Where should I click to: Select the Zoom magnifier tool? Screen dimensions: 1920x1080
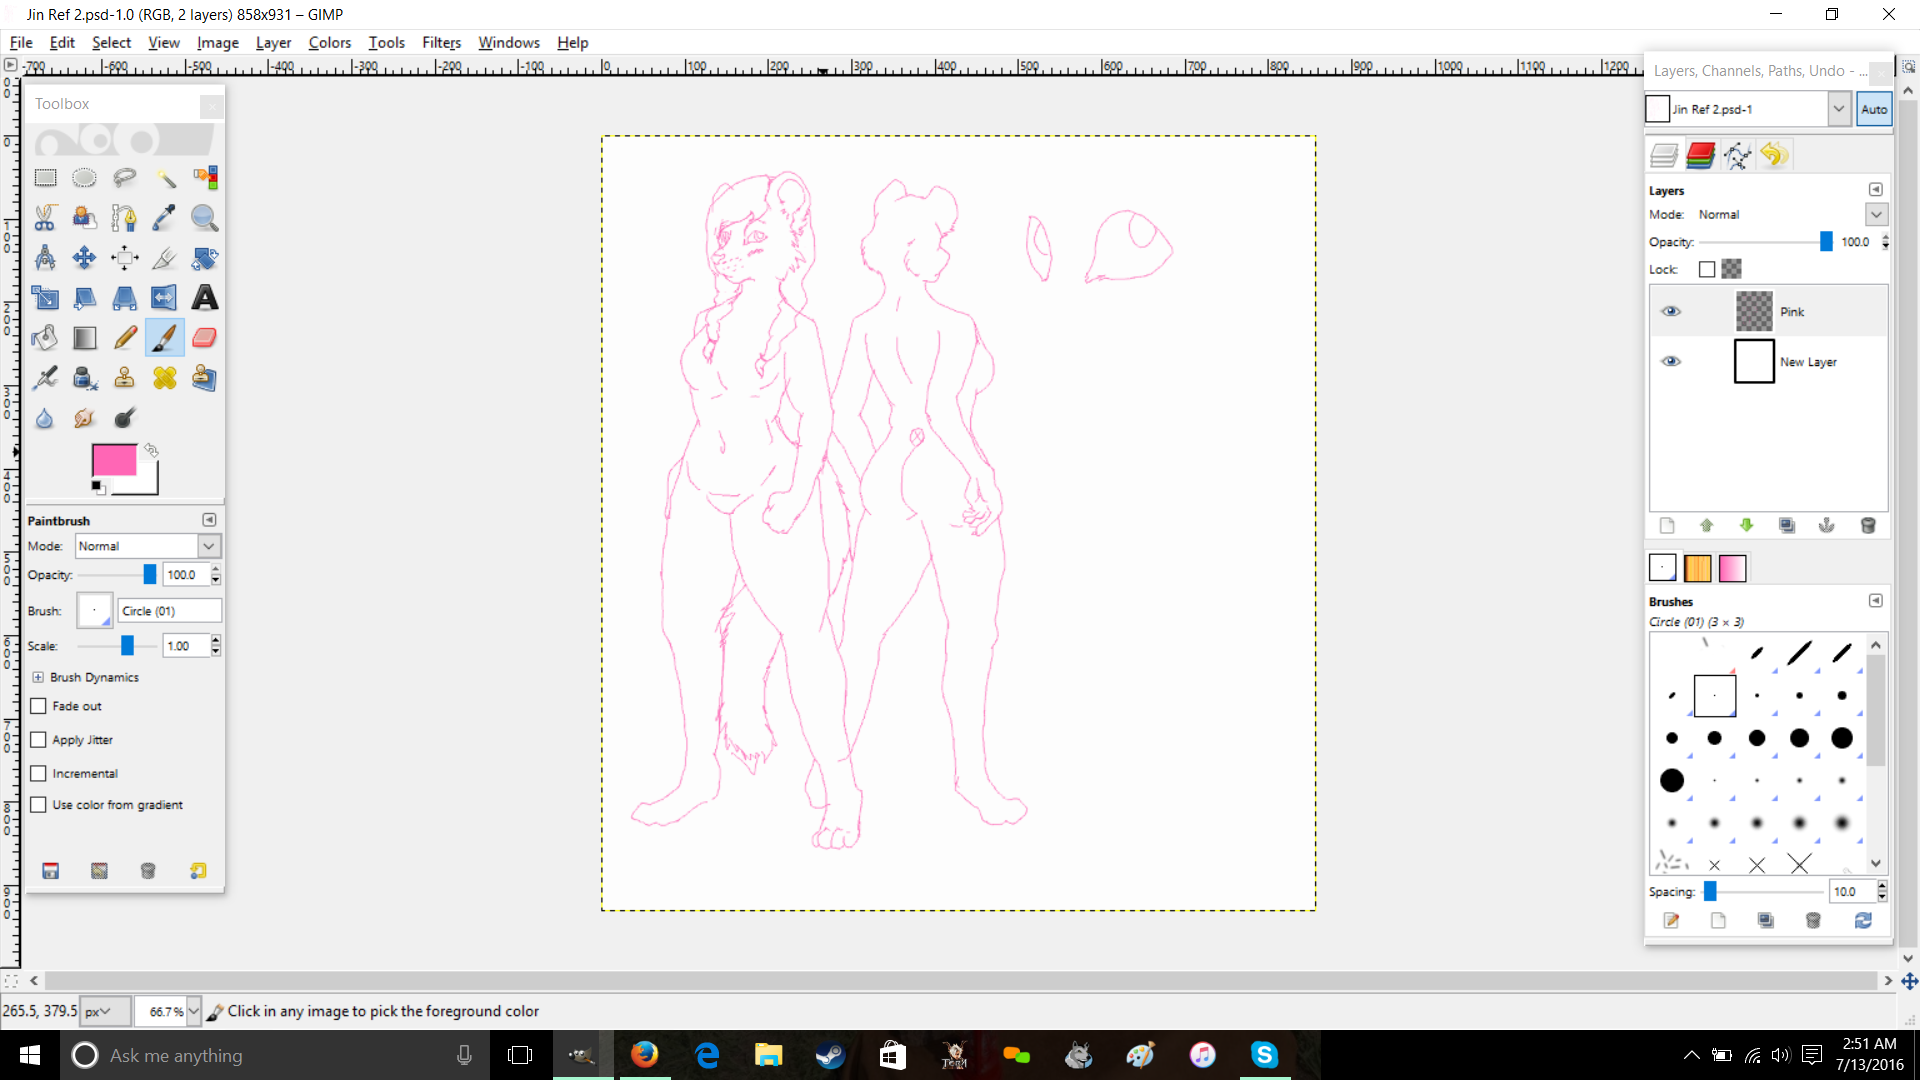click(204, 217)
